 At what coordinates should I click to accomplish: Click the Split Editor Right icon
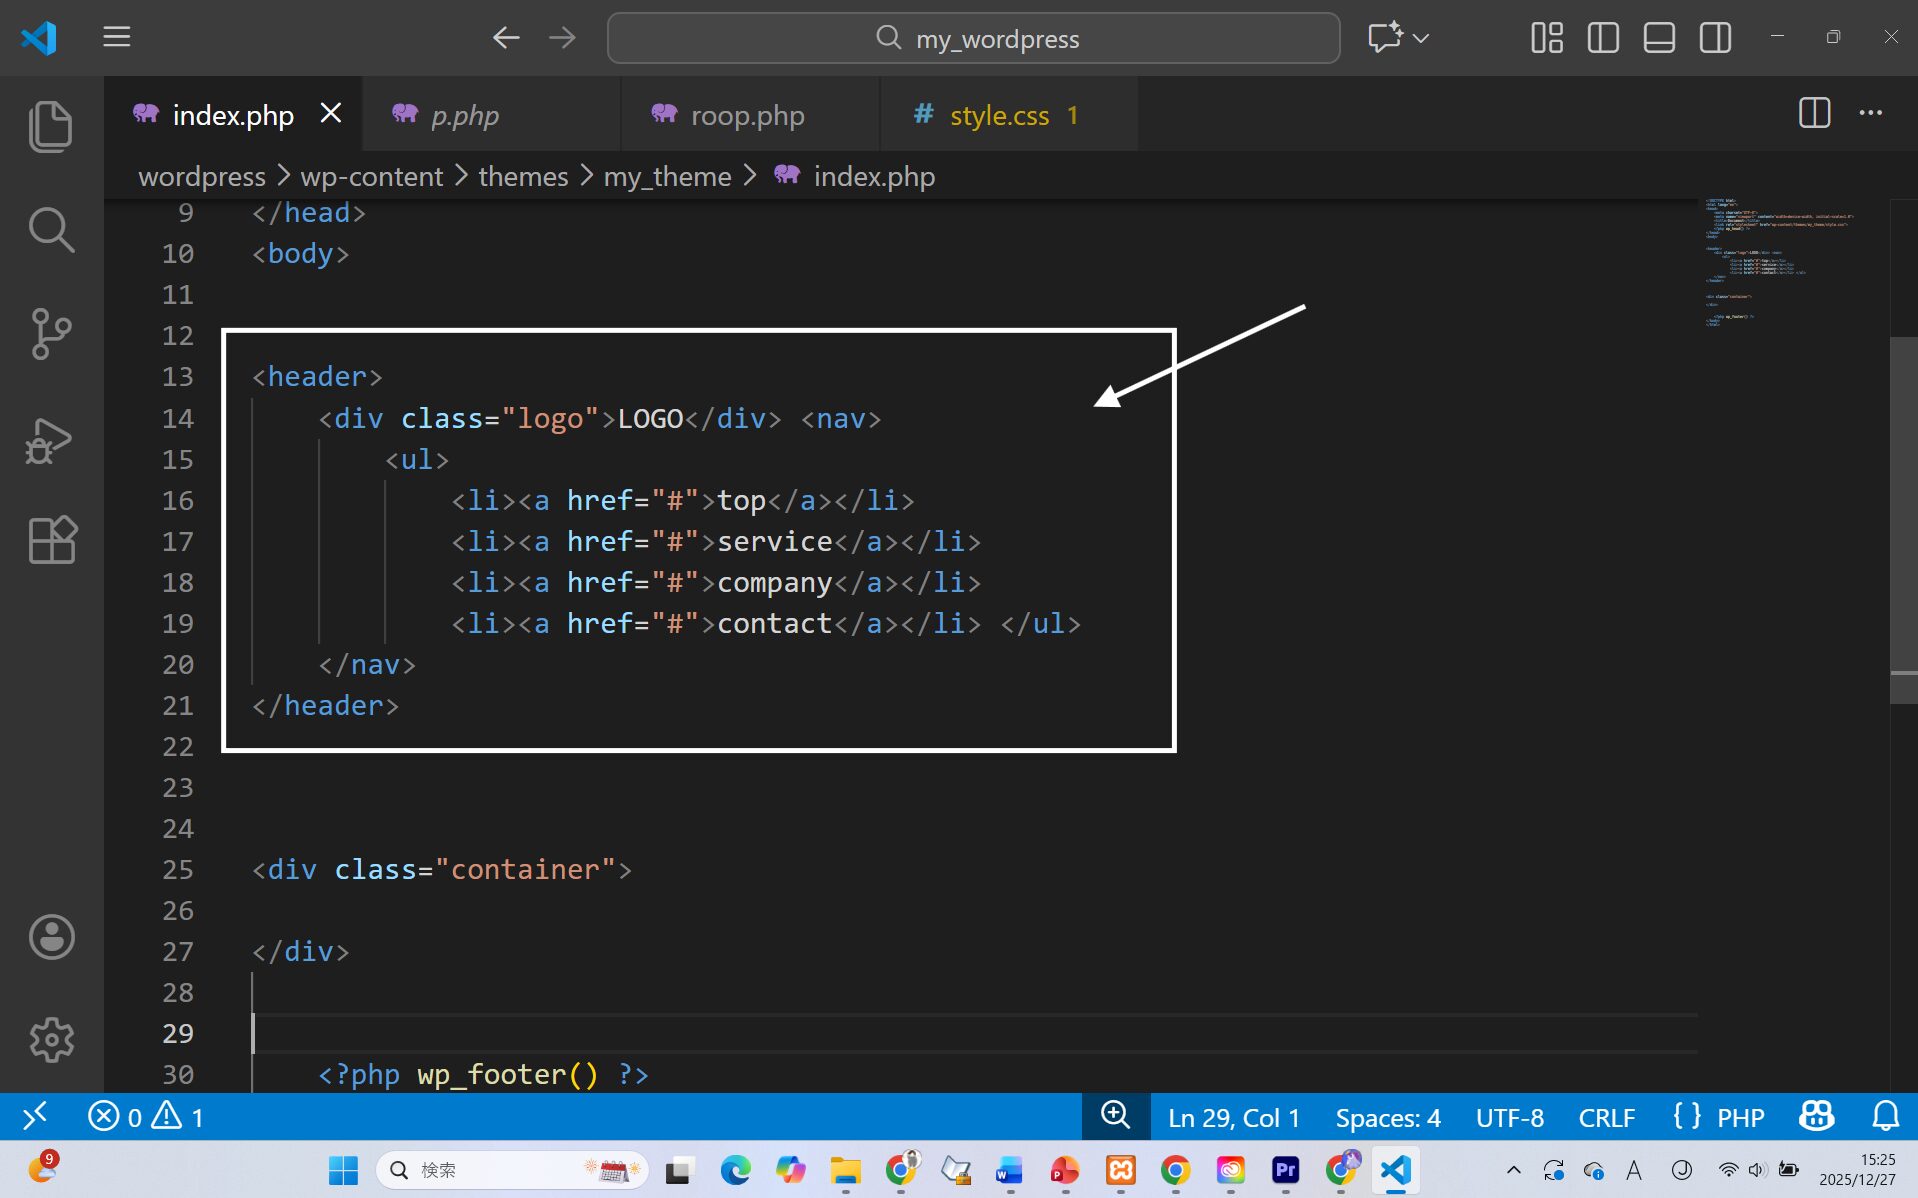[x=1814, y=113]
